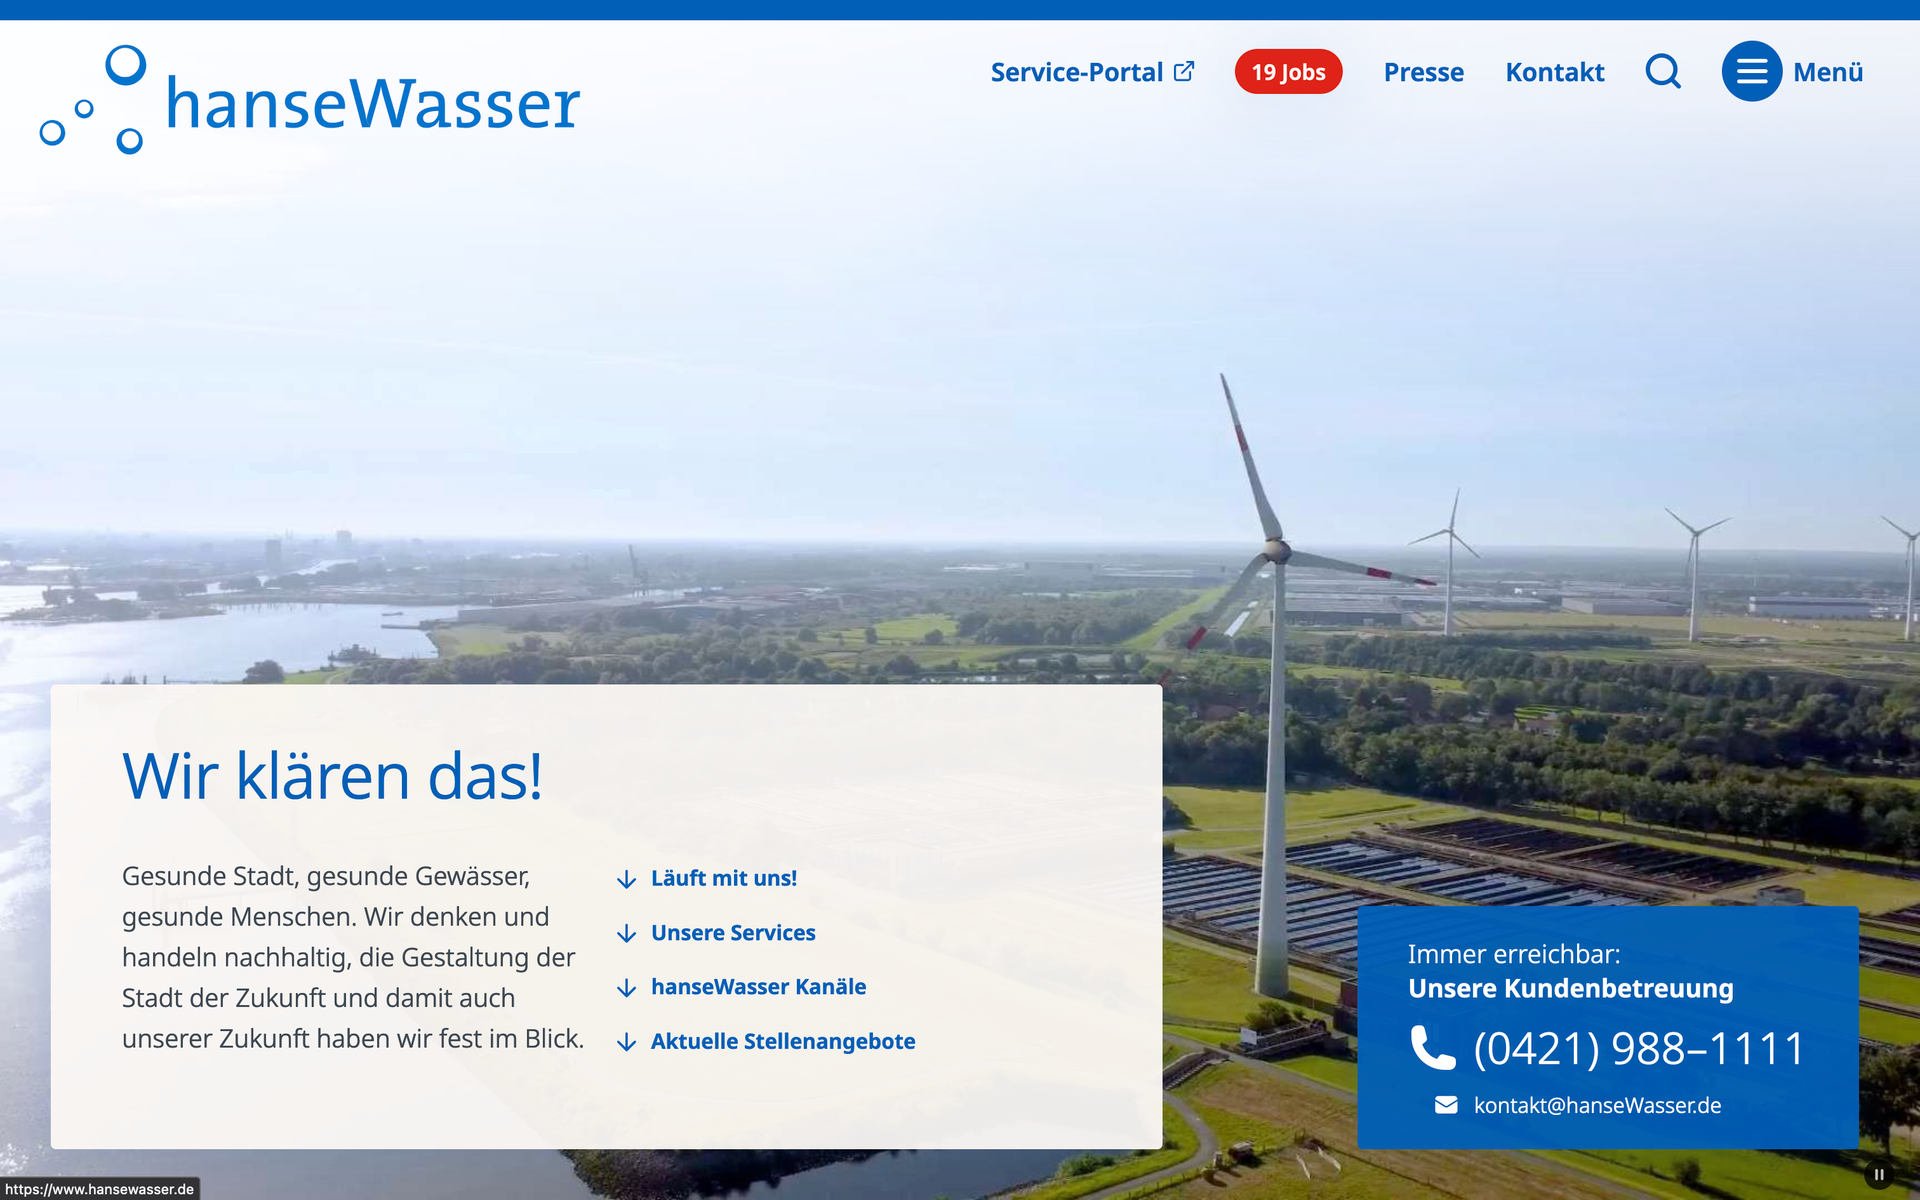The height and width of the screenshot is (1200, 1920).
Task: Click the phone handset icon
Action: (x=1432, y=1048)
